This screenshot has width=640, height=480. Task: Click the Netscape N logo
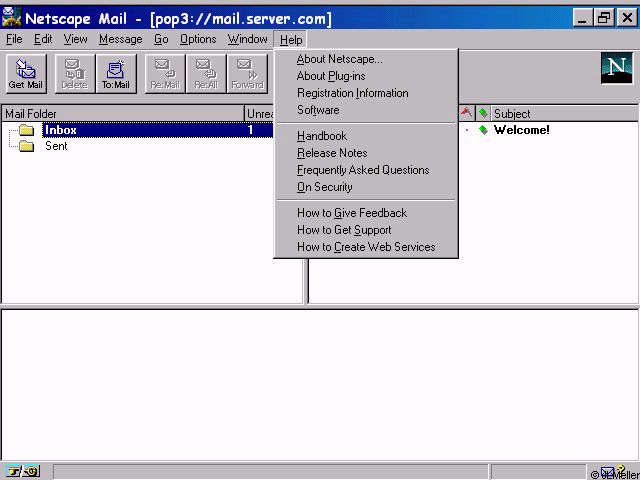tap(617, 69)
